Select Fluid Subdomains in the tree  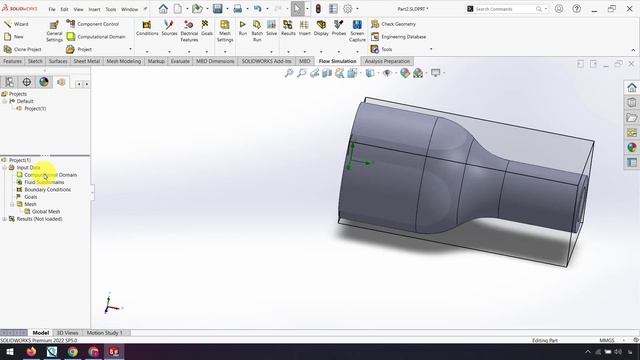point(40,182)
